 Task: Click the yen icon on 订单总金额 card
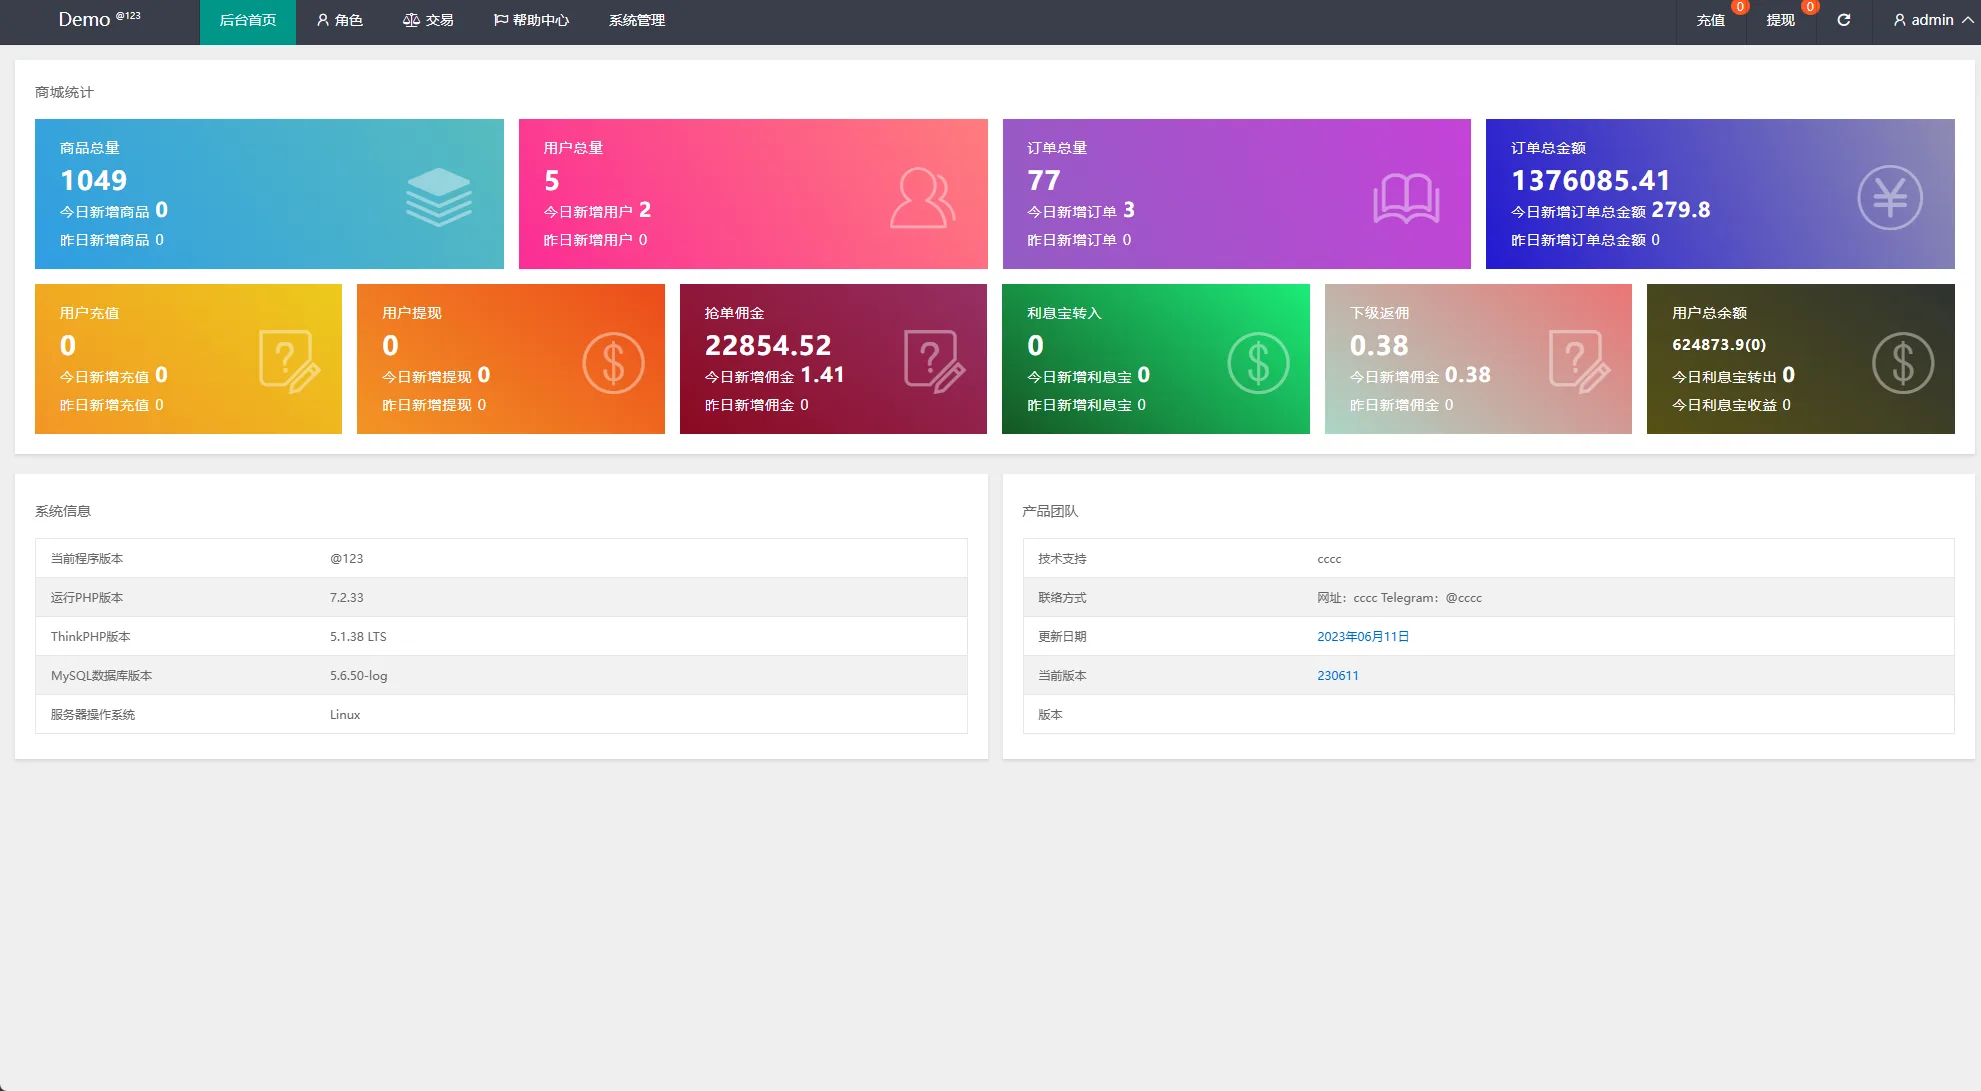pyautogui.click(x=1889, y=197)
